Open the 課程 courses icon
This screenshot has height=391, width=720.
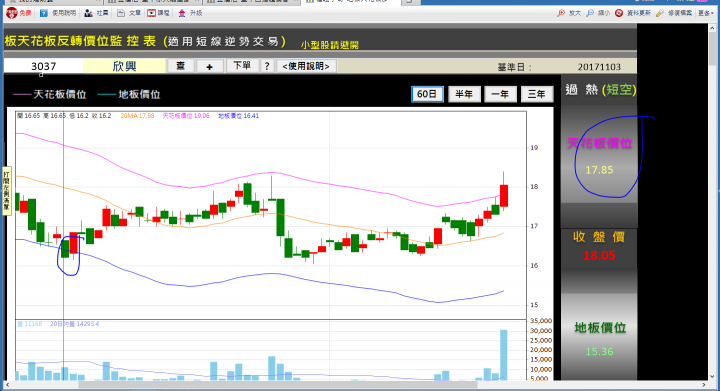[152, 13]
